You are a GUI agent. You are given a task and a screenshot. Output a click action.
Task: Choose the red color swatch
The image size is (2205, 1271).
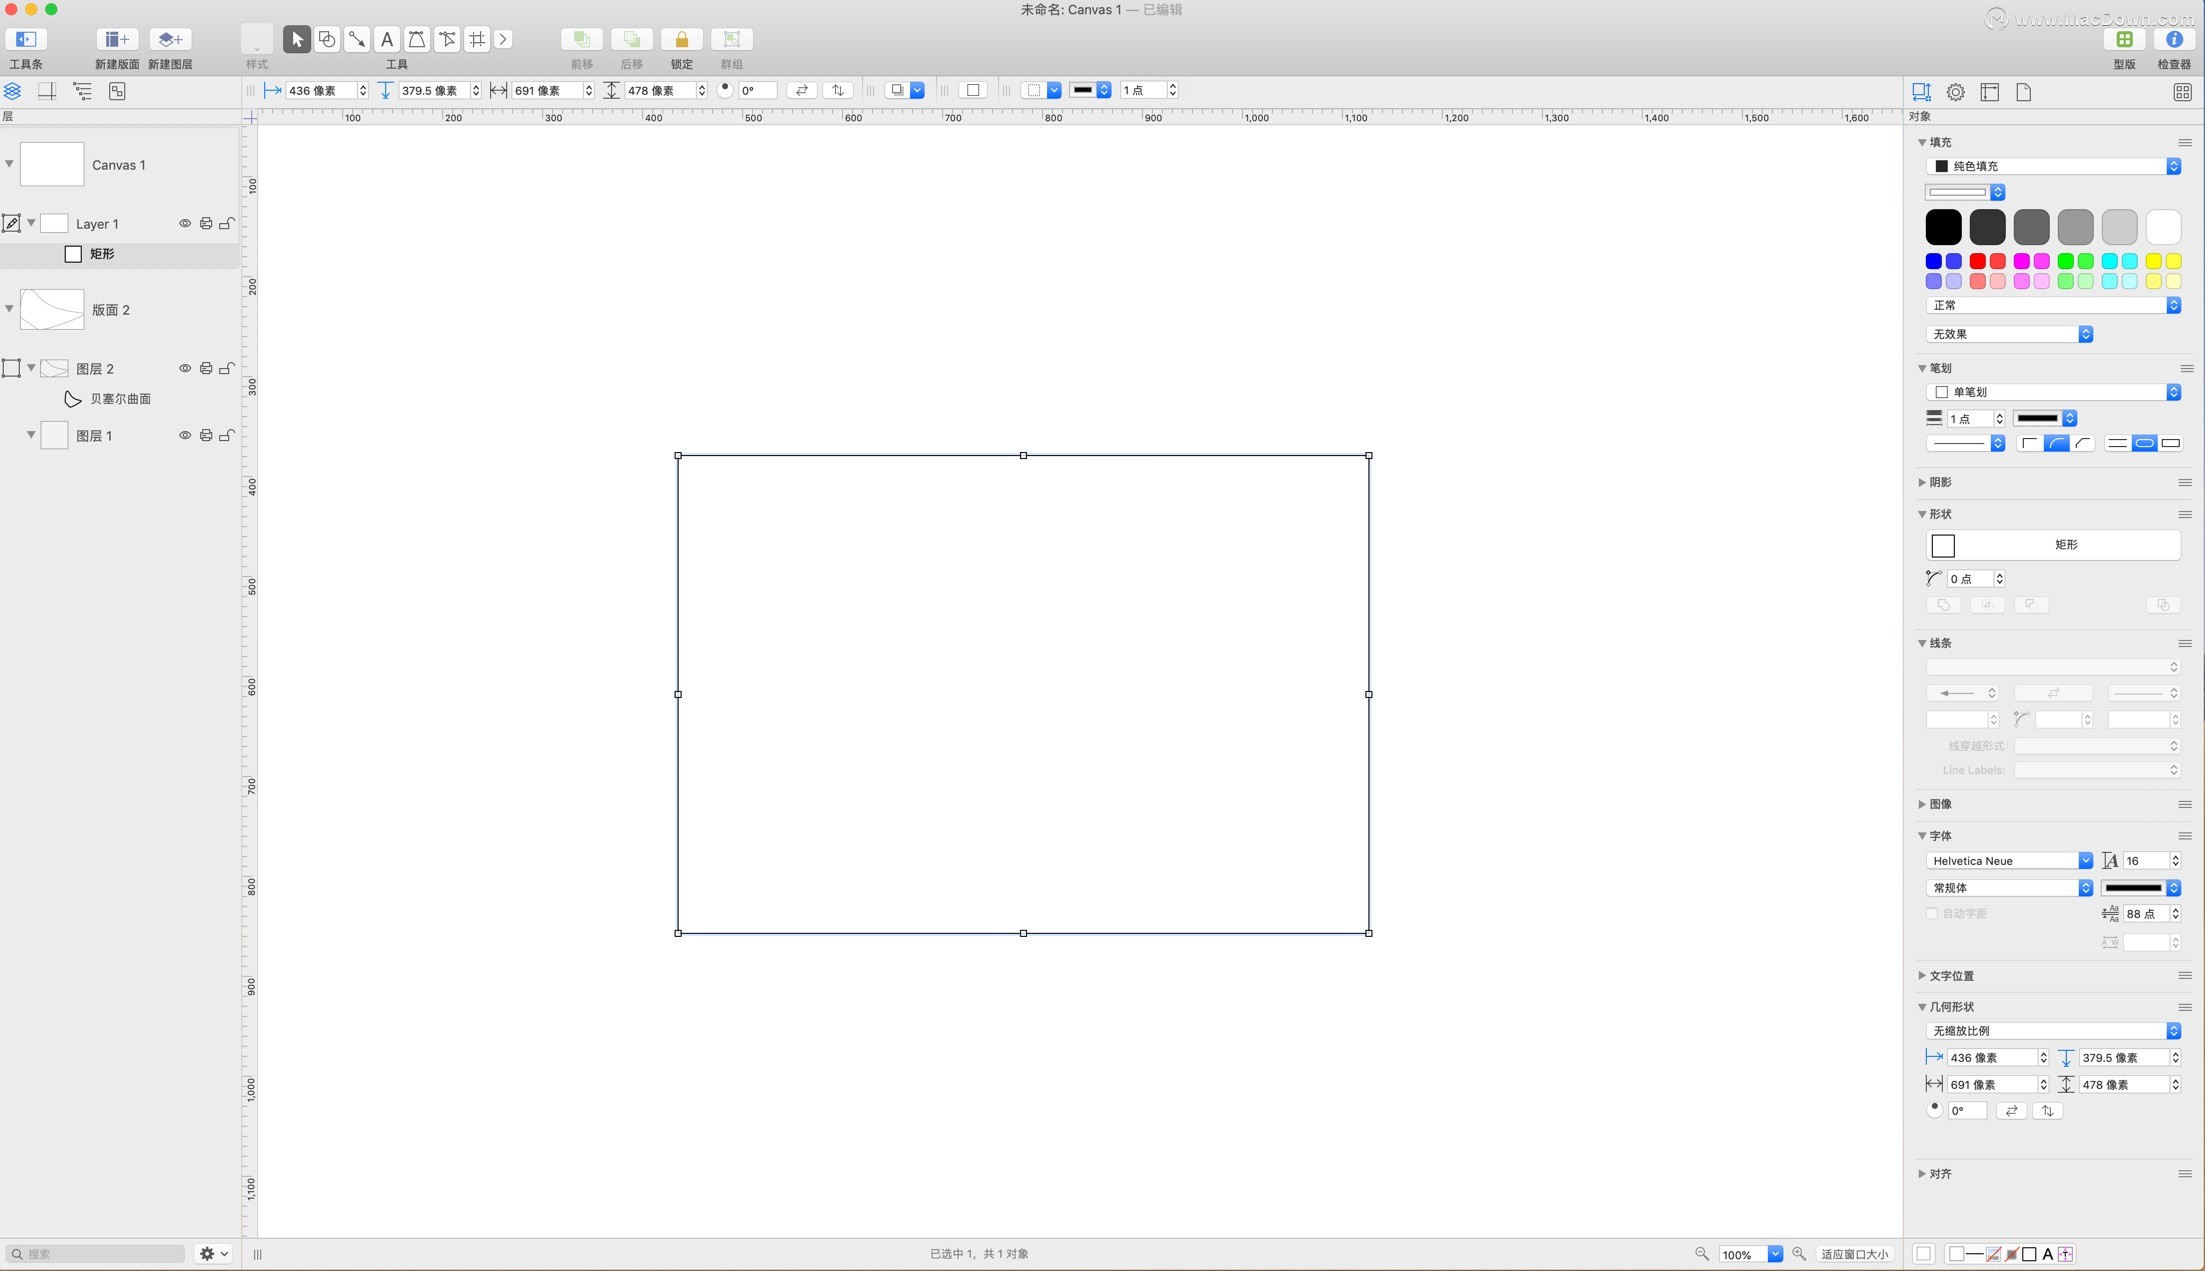tap(1977, 261)
